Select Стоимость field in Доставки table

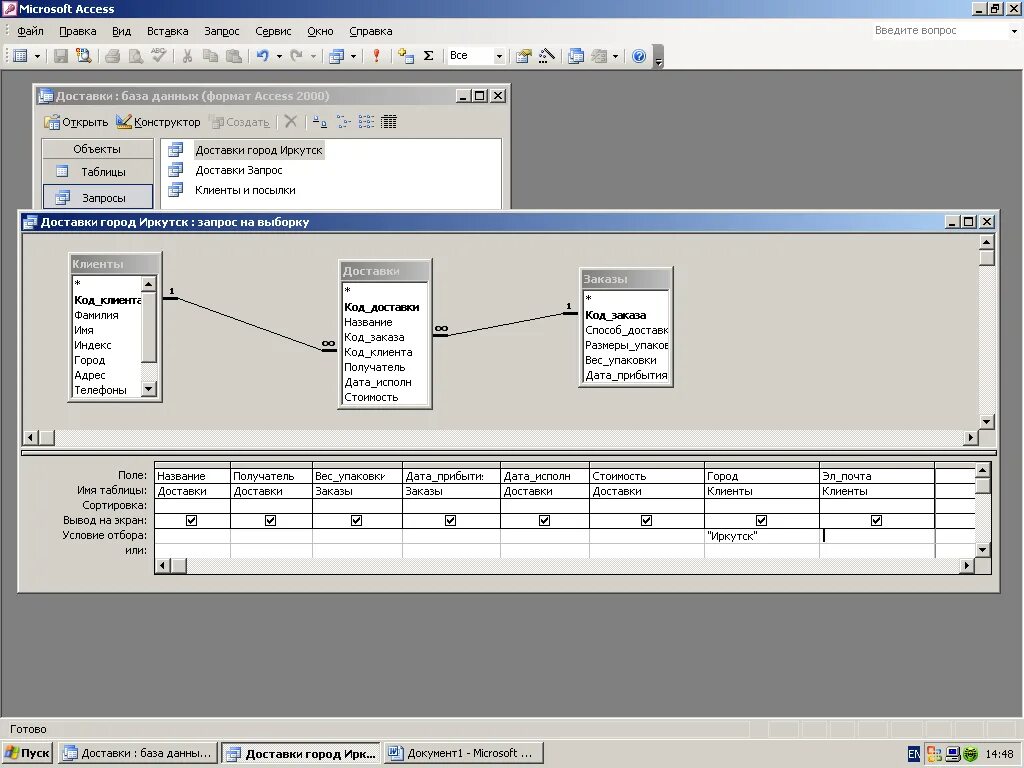pos(371,397)
